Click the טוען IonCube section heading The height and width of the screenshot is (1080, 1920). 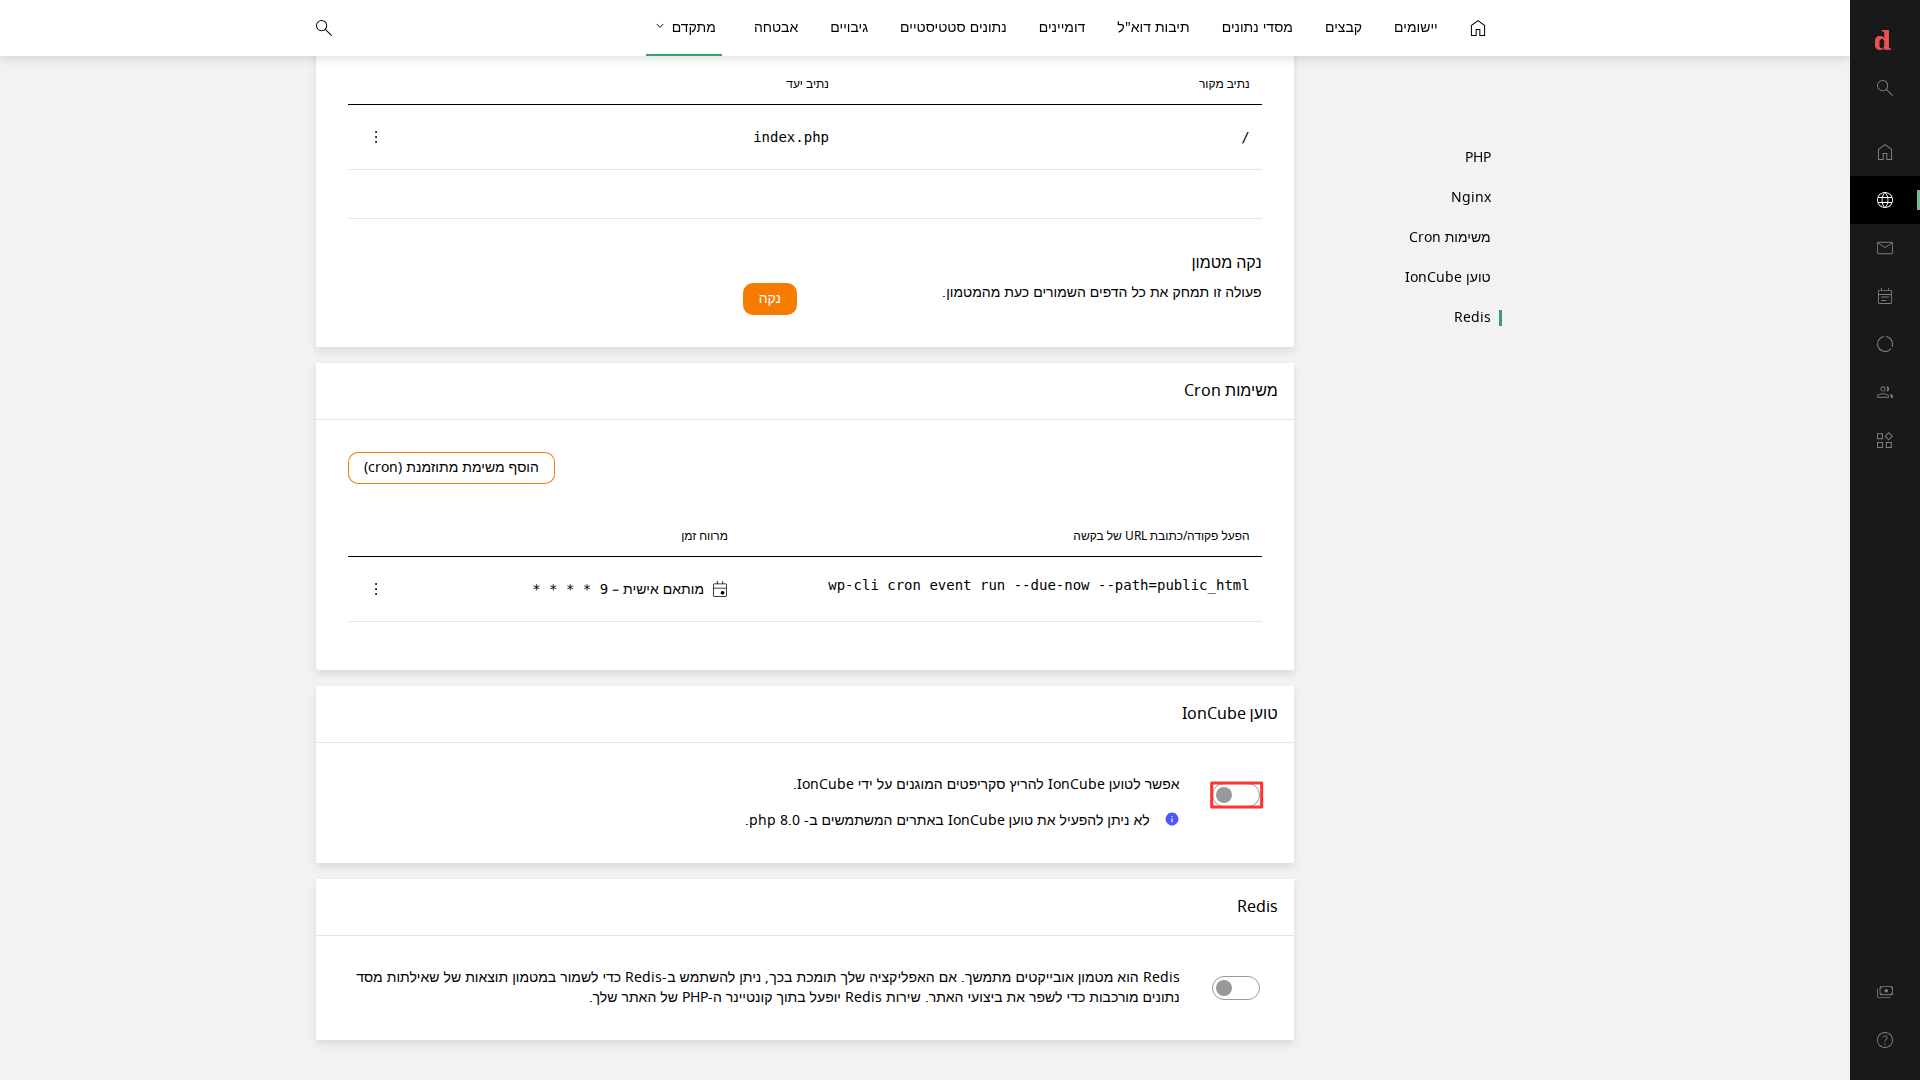click(1229, 713)
